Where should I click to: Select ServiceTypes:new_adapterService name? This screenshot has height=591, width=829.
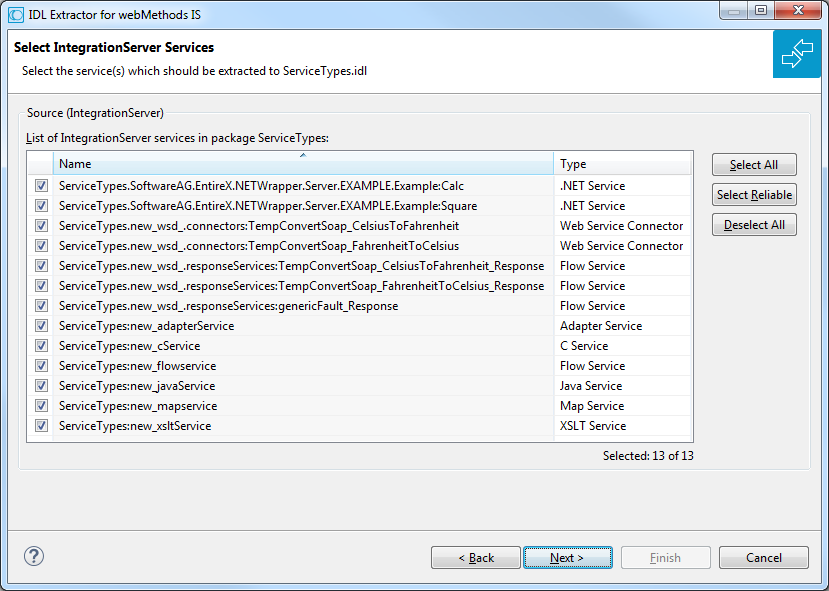(146, 326)
